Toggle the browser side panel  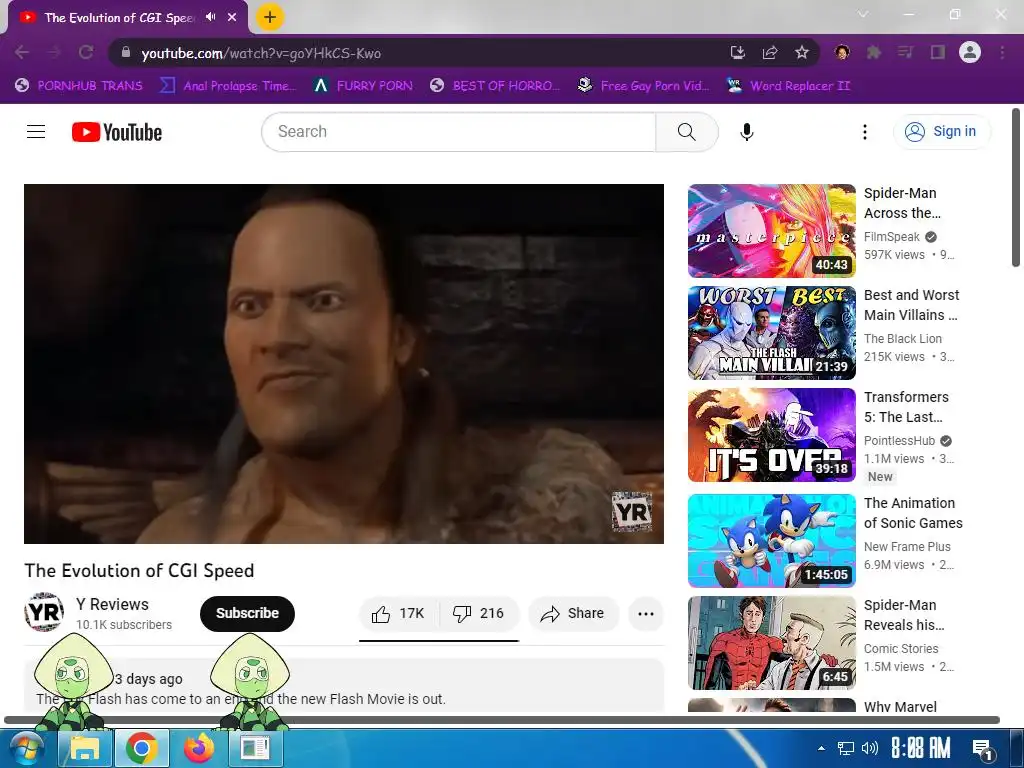938,52
